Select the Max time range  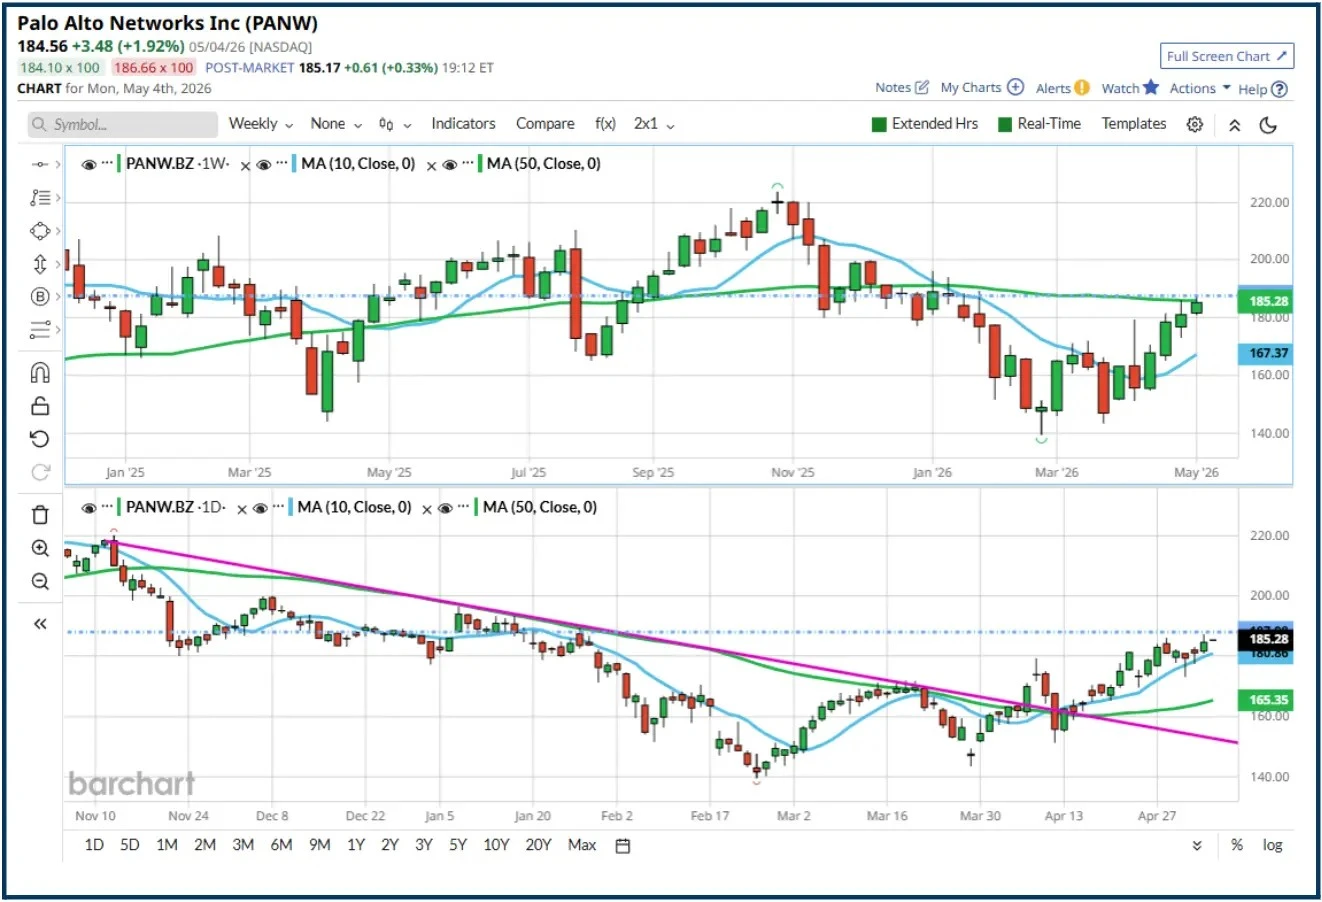pyautogui.click(x=582, y=846)
